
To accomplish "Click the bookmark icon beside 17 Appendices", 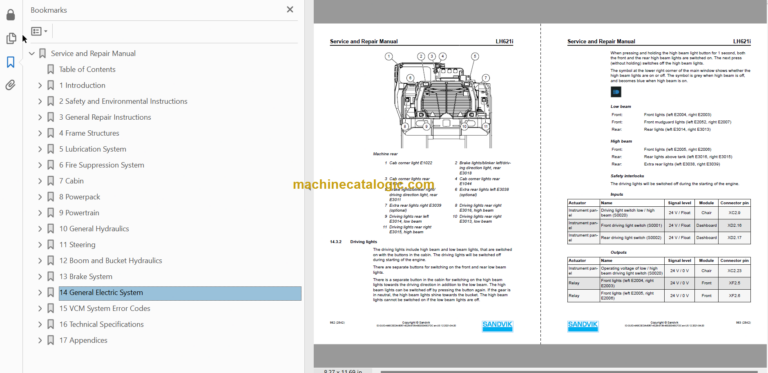I will pos(50,340).
